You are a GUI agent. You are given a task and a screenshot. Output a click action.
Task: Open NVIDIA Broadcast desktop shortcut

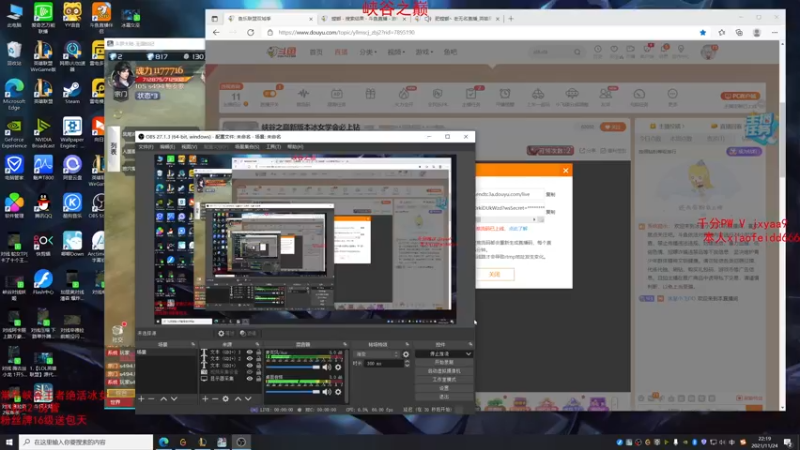[x=43, y=133]
